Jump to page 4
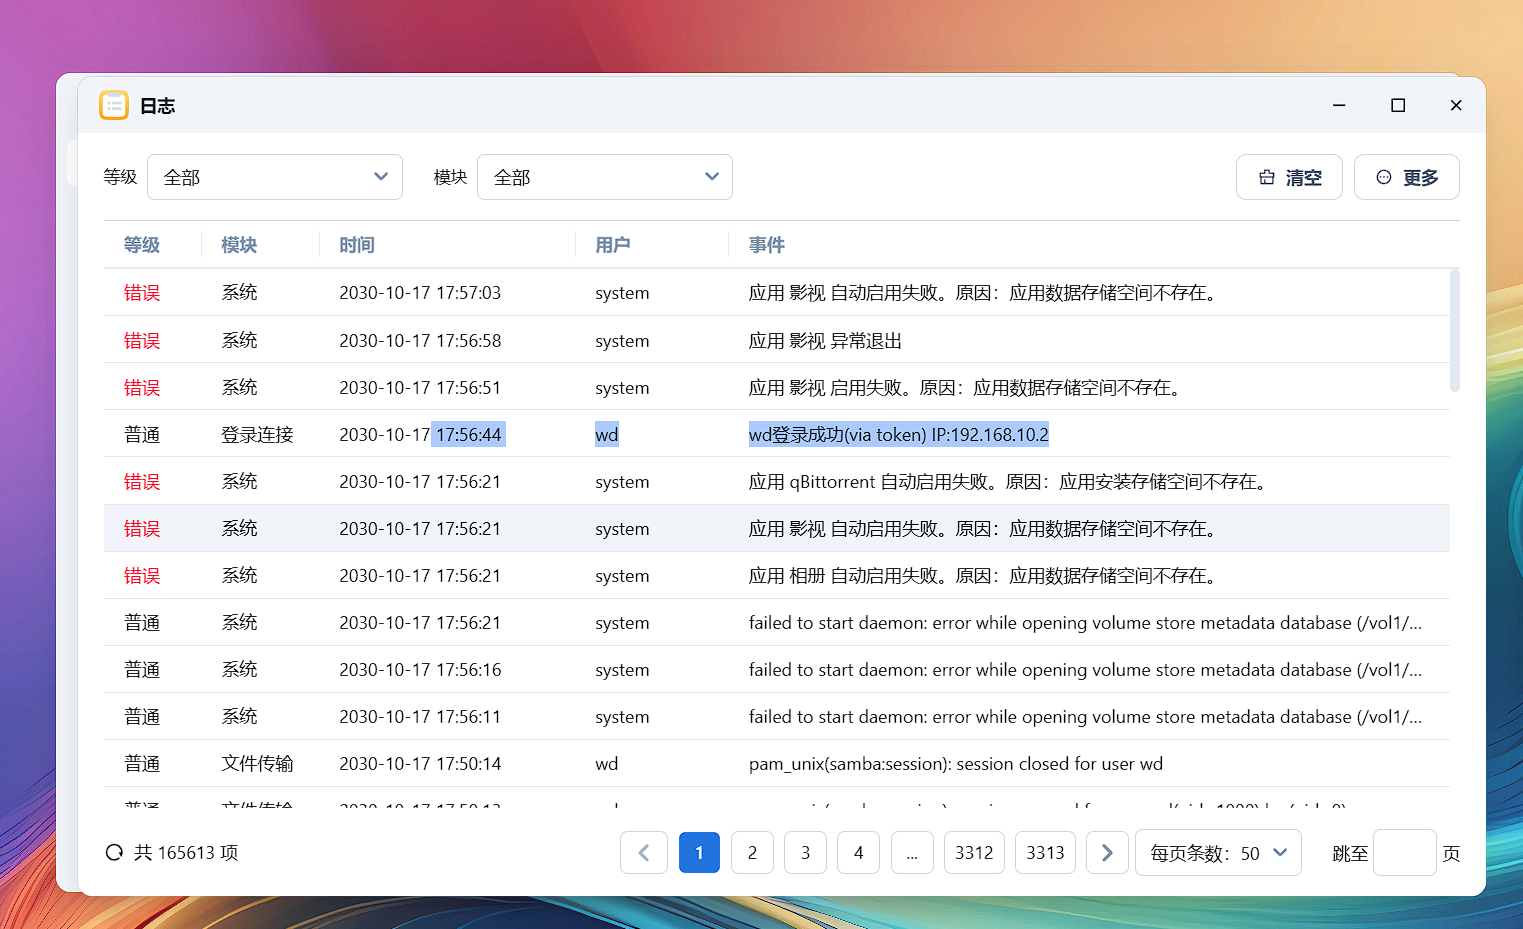The height and width of the screenshot is (929, 1523). tap(858, 853)
